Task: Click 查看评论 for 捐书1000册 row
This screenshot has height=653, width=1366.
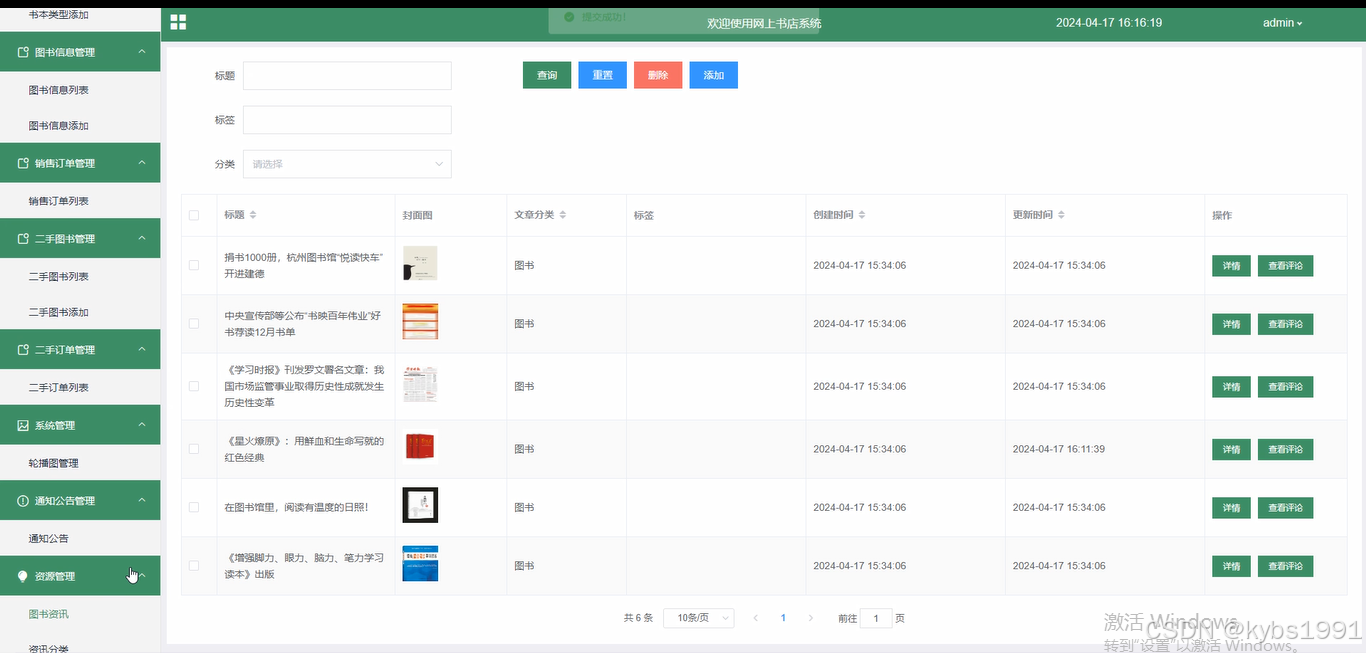Action: [1285, 266]
